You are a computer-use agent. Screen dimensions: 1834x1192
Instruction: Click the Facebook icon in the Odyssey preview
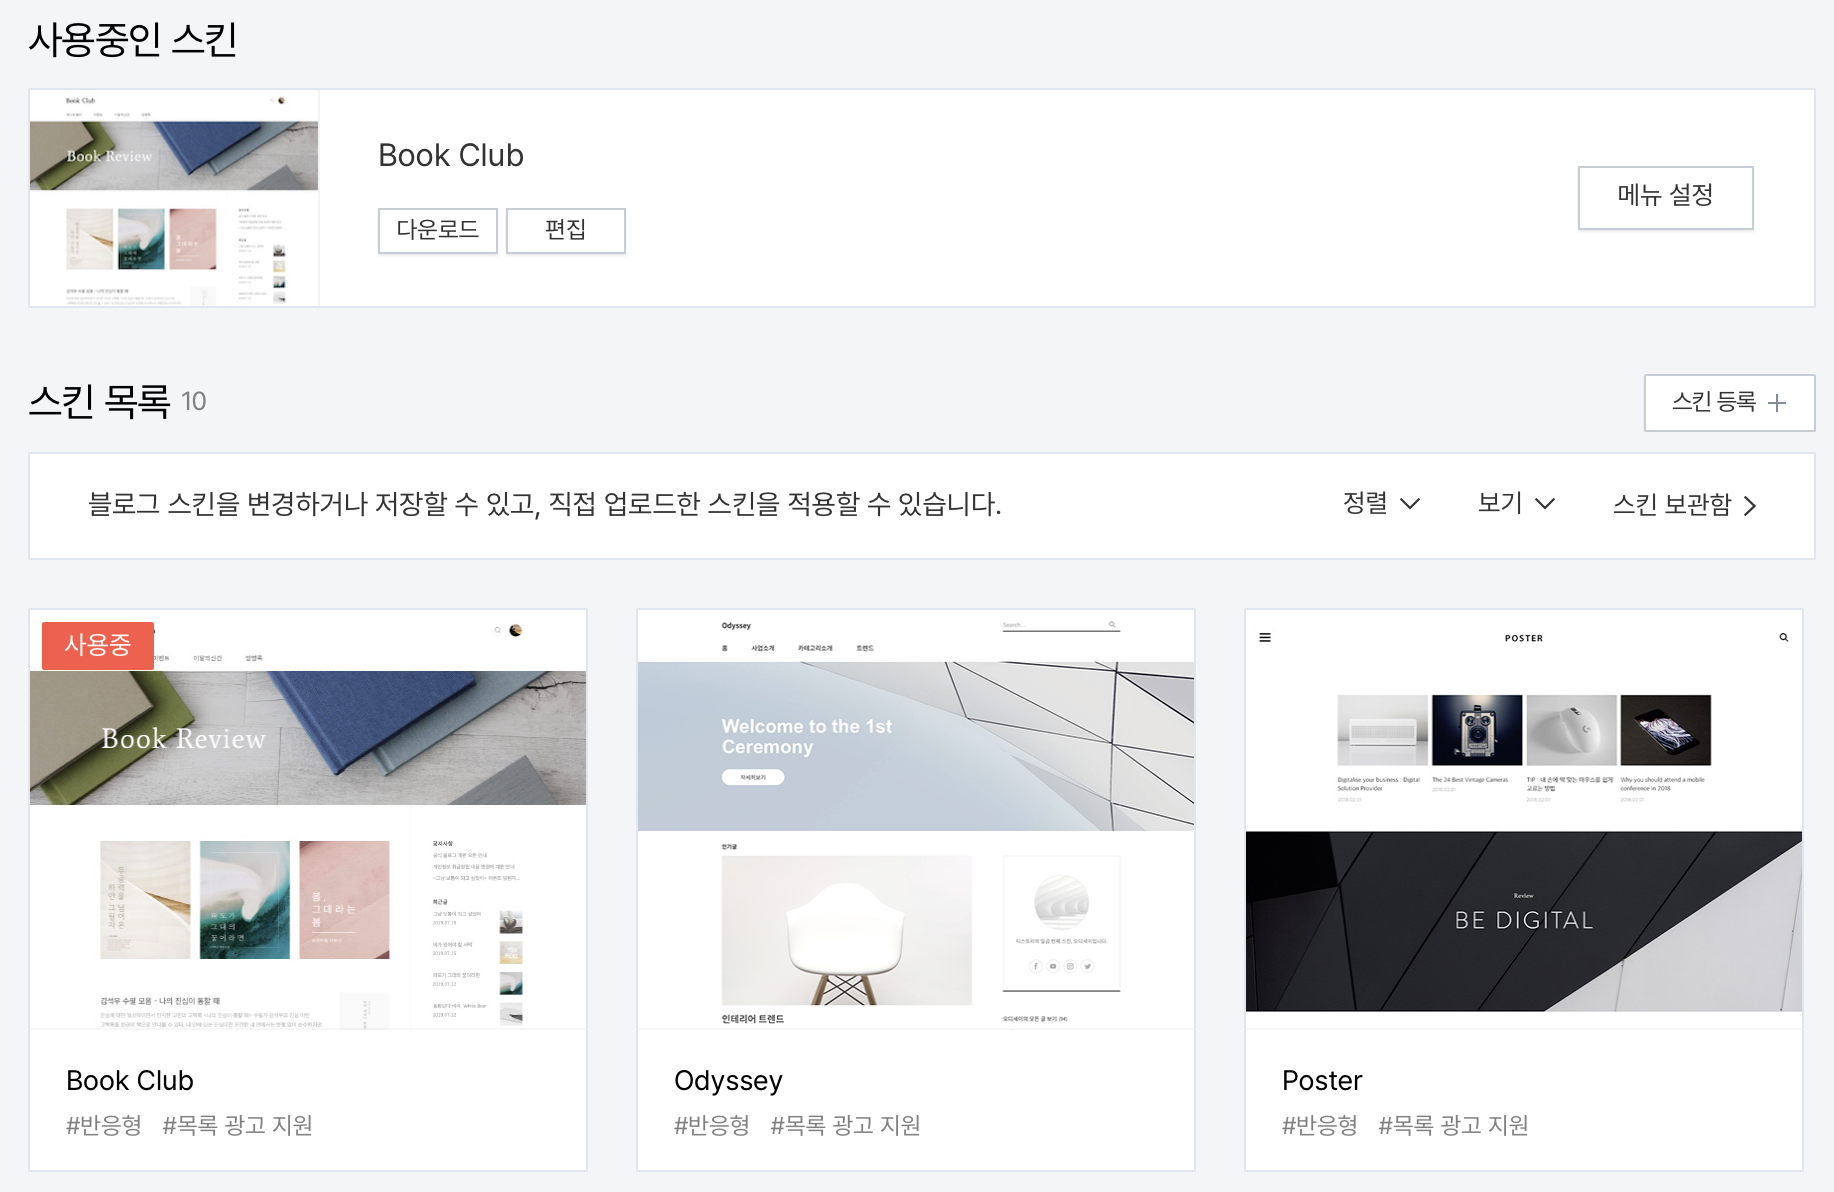pyautogui.click(x=1036, y=966)
